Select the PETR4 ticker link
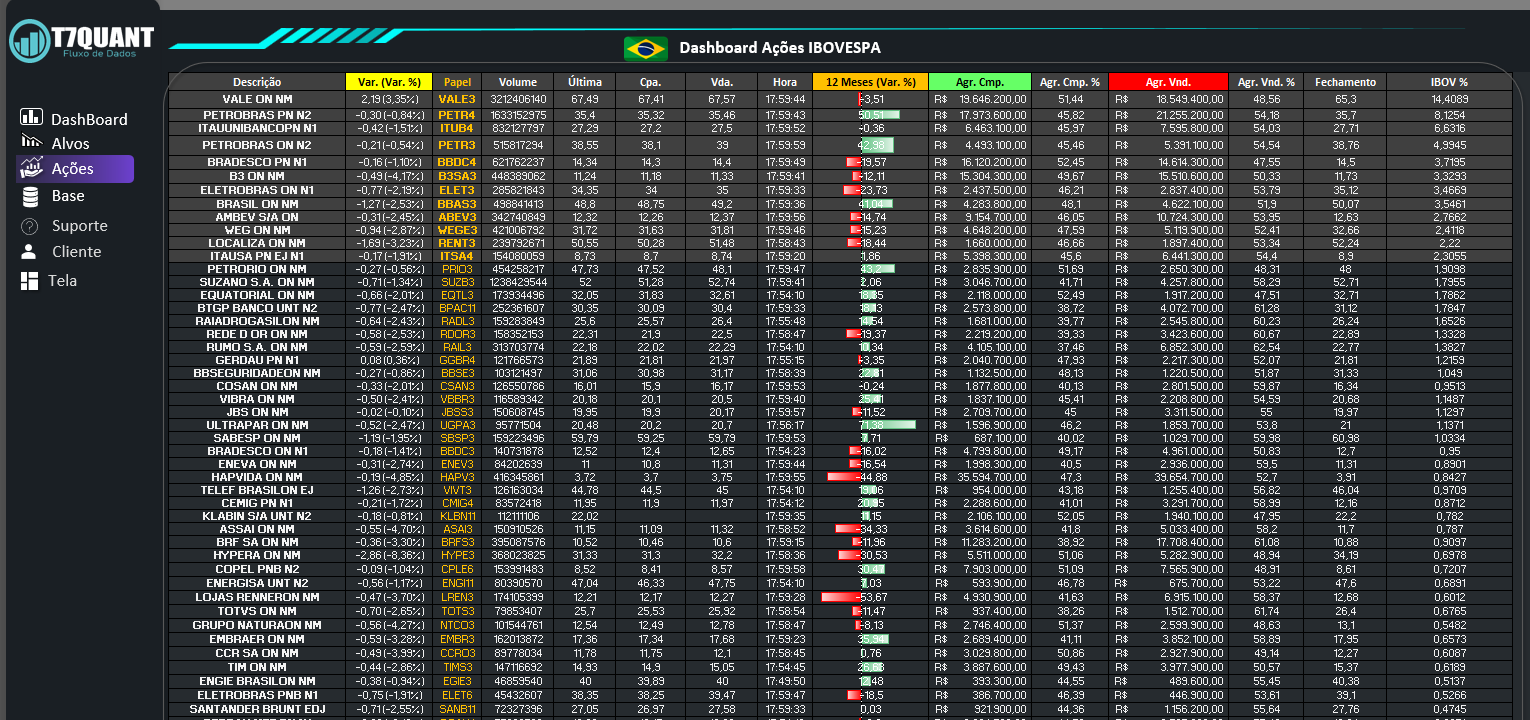 tap(457, 115)
